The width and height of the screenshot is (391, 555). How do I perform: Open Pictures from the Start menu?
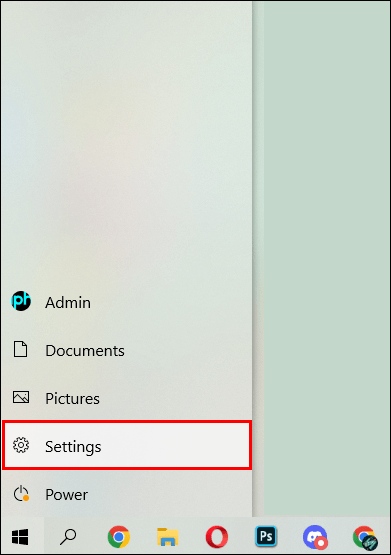[x=127, y=398]
